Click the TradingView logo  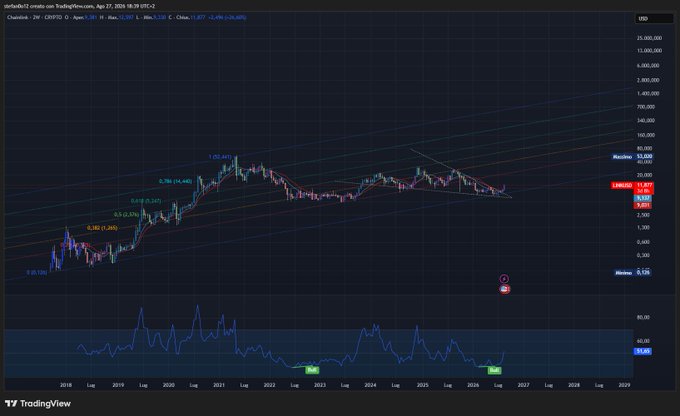[x=38, y=403]
